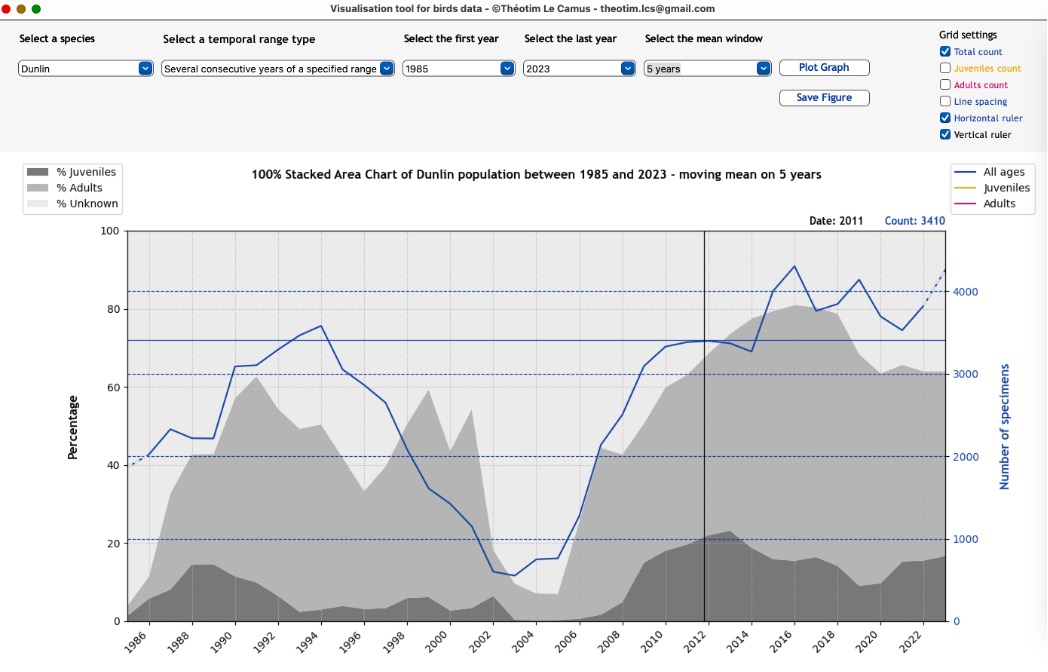Click the % Unknown legend swatch
This screenshot has width=1048, height=672.
coord(37,204)
